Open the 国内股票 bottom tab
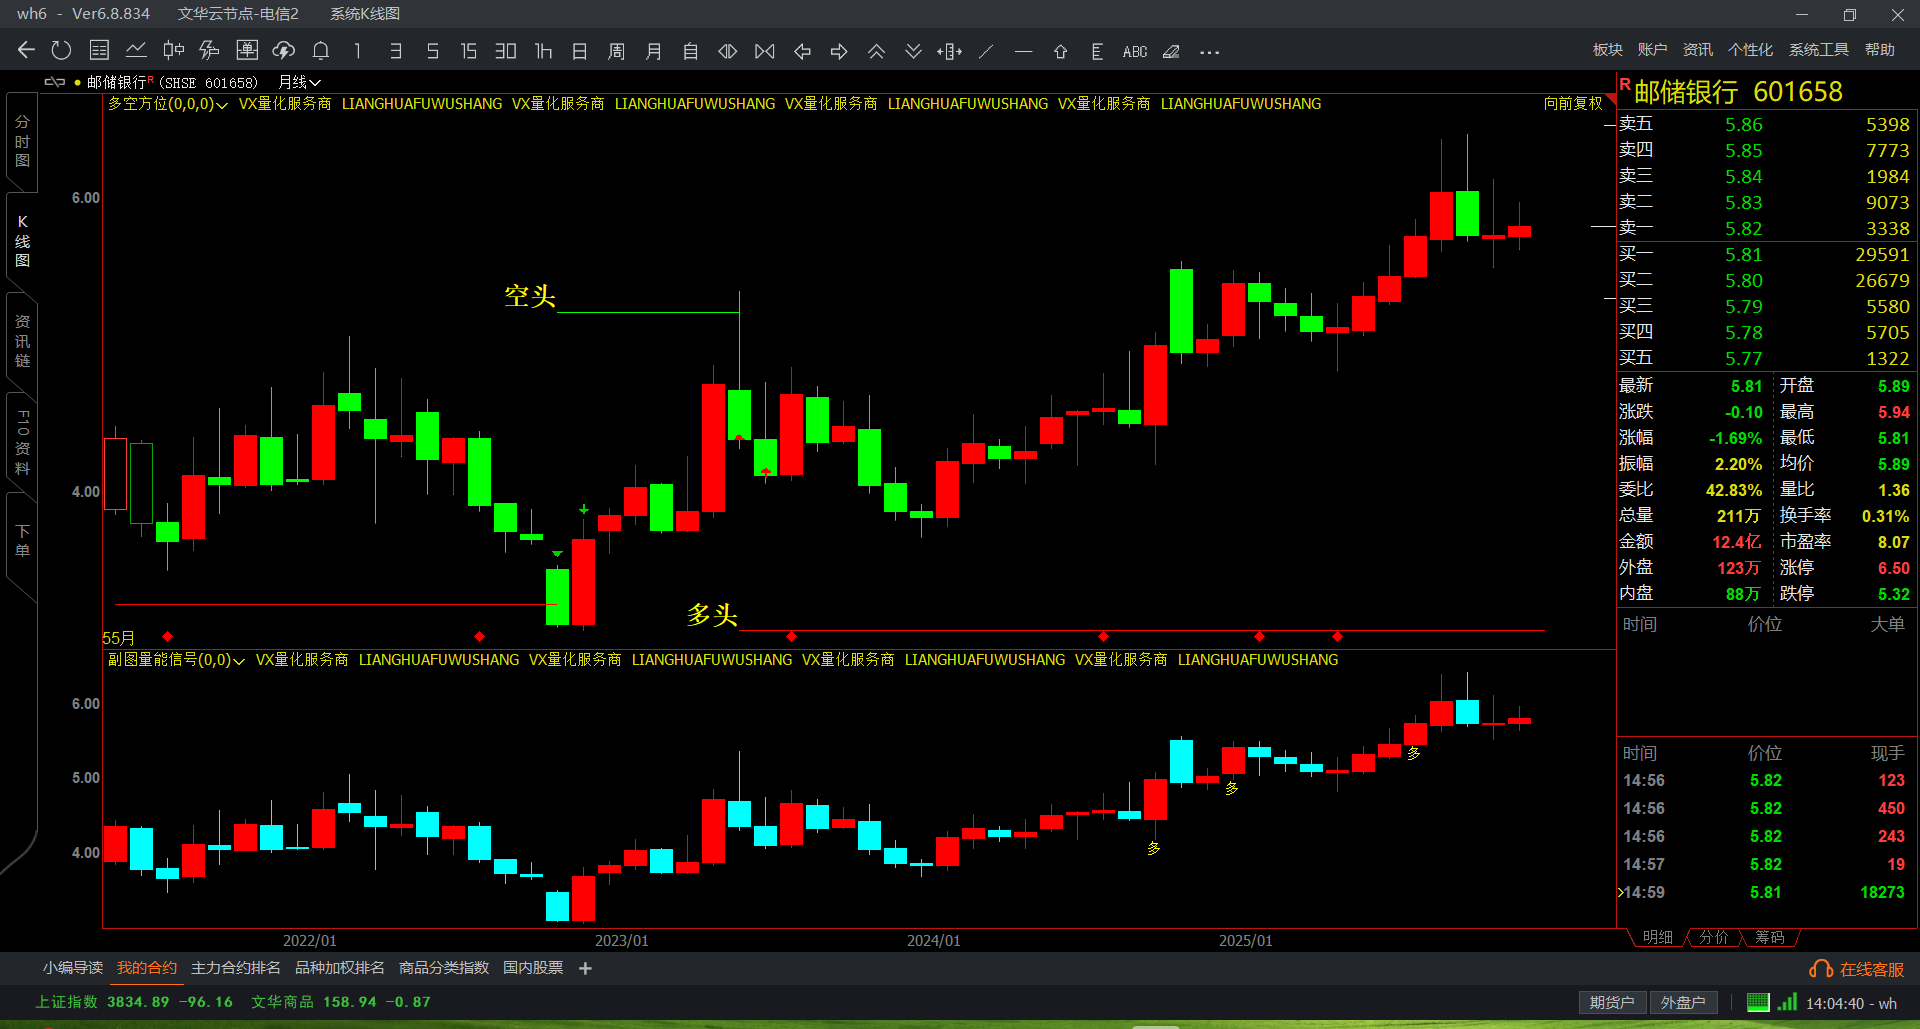 pyautogui.click(x=533, y=968)
